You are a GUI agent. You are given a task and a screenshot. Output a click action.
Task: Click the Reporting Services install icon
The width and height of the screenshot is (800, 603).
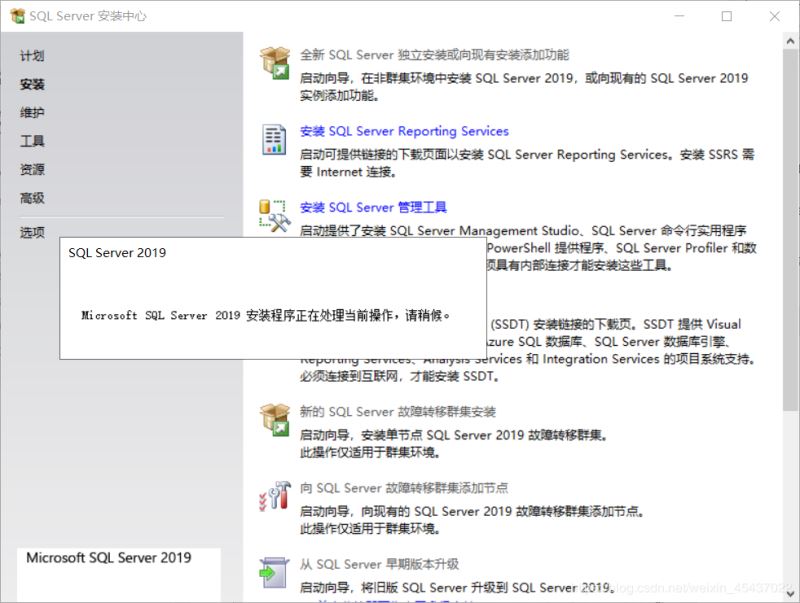pyautogui.click(x=274, y=139)
